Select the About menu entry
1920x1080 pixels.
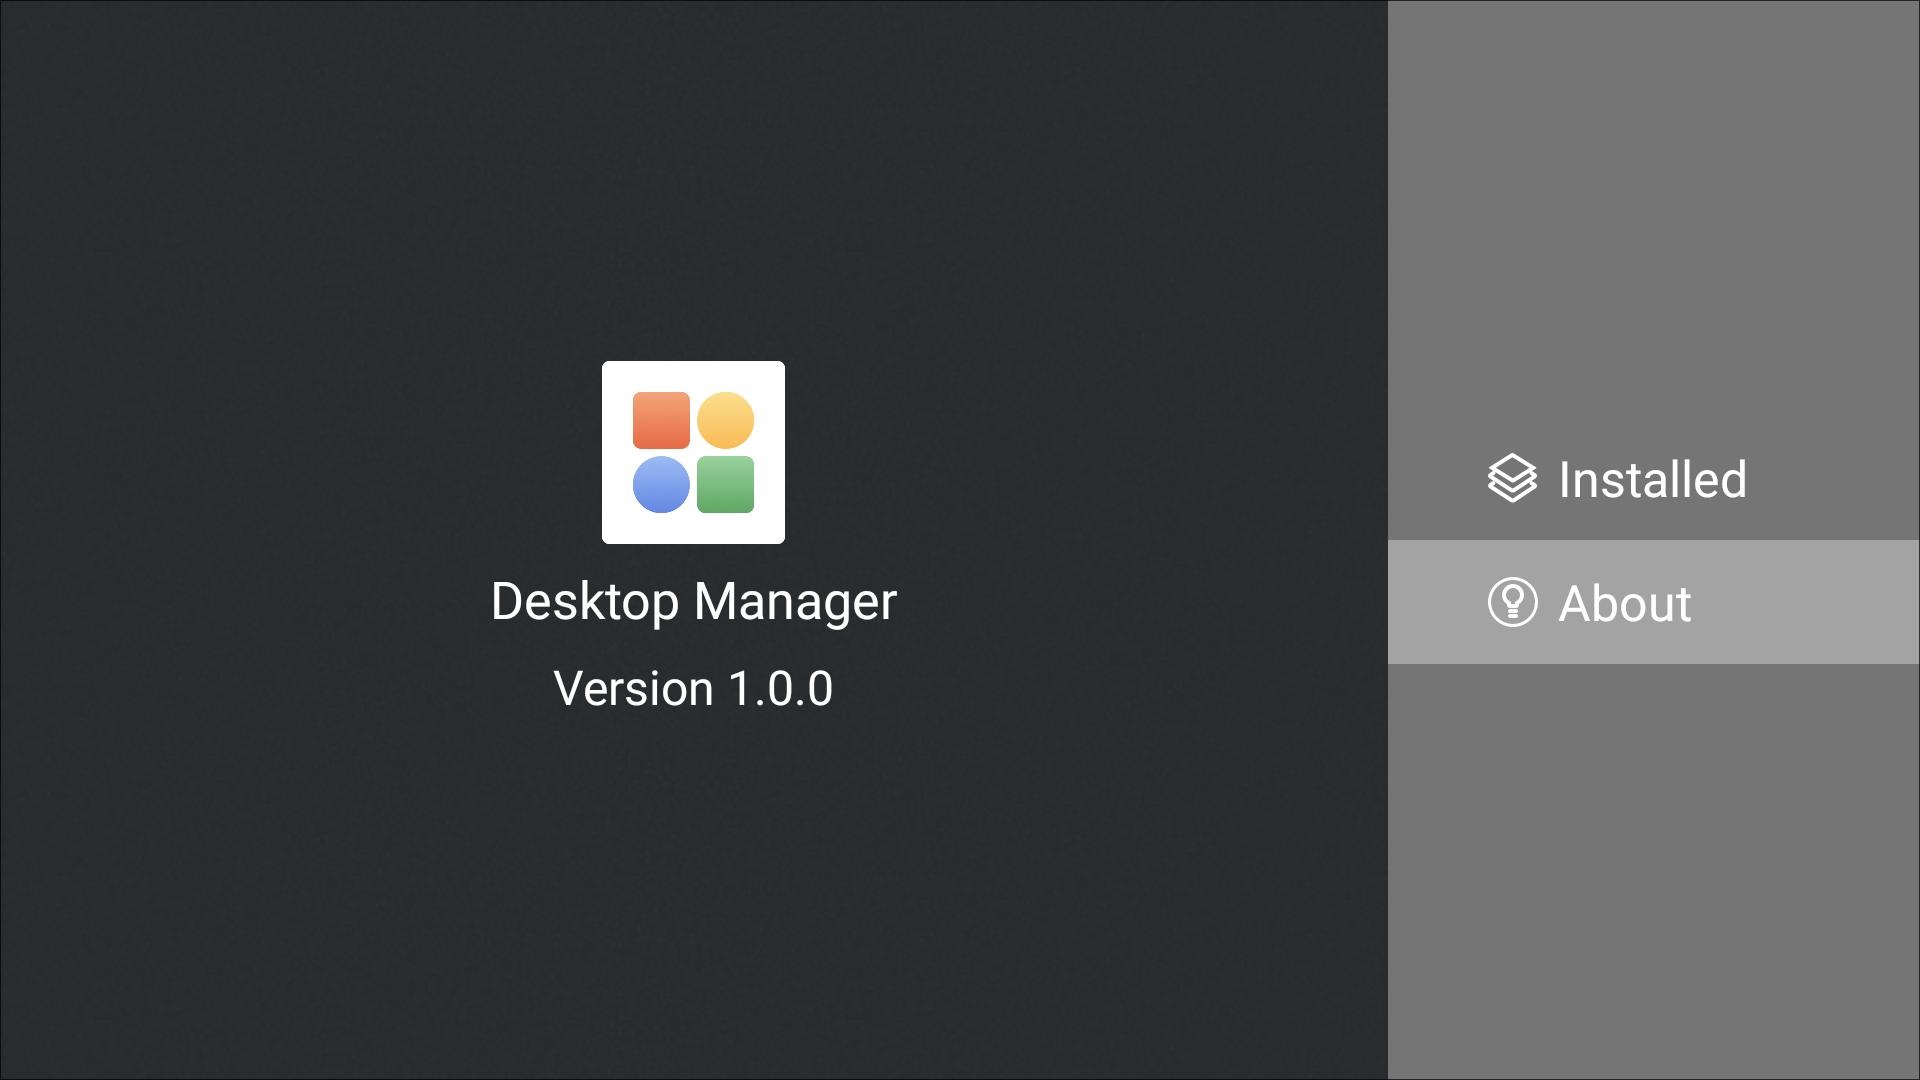pyautogui.click(x=1653, y=602)
